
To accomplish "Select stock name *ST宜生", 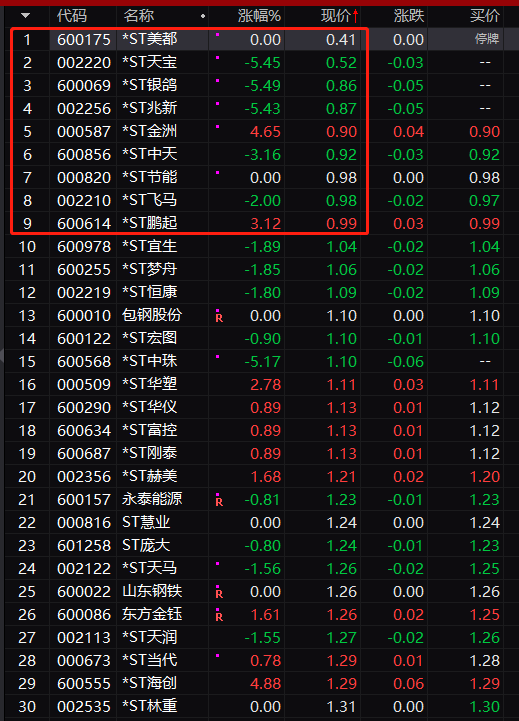I will (149, 246).
